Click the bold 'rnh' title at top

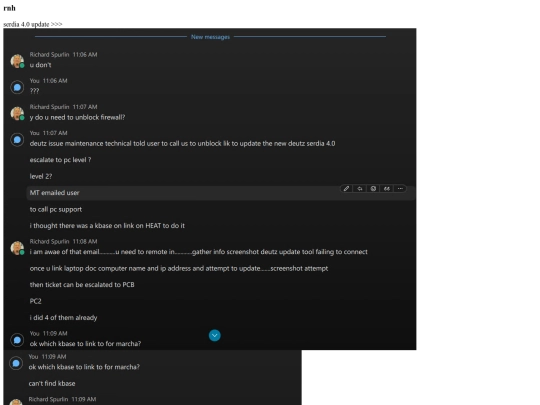pos(9,8)
